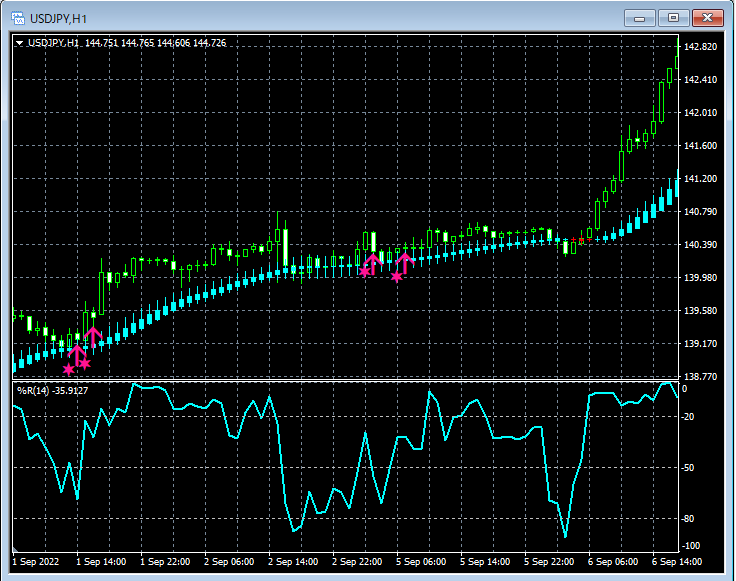Click the 6 Sep 14:00 time label

677,562
